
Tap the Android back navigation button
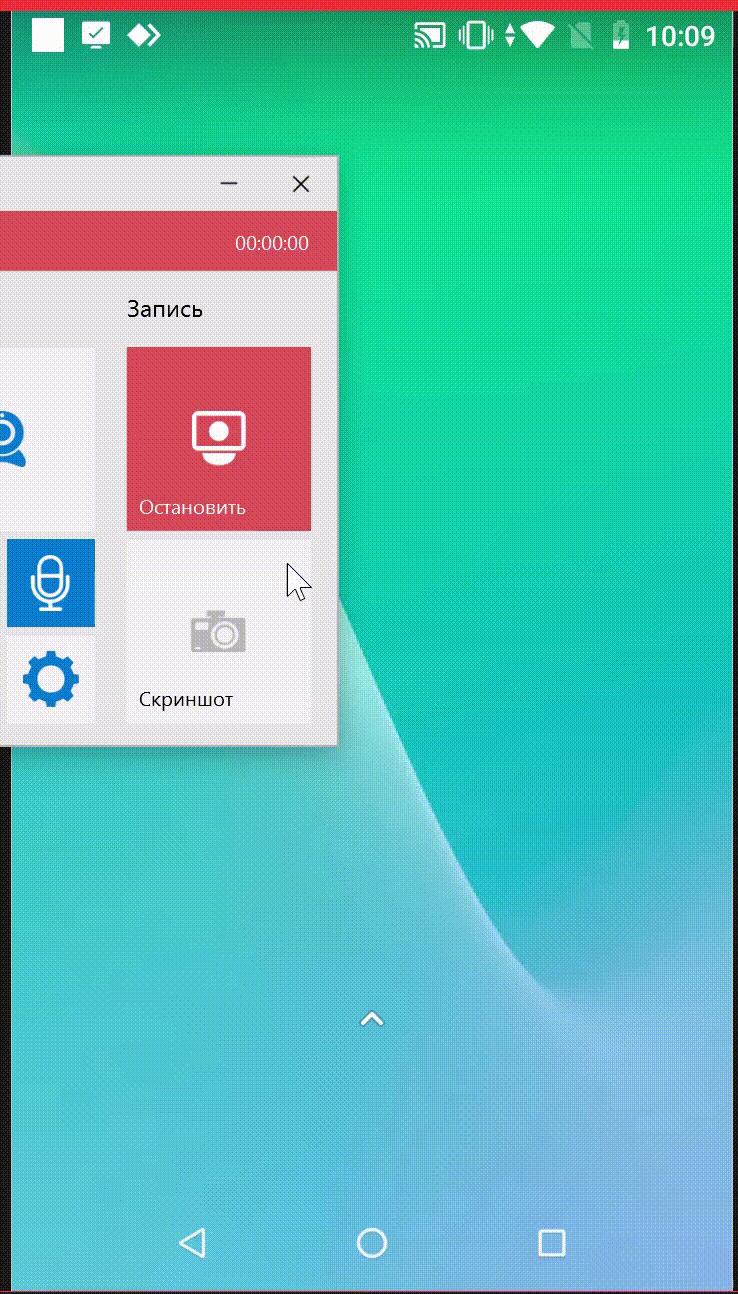[192, 1242]
